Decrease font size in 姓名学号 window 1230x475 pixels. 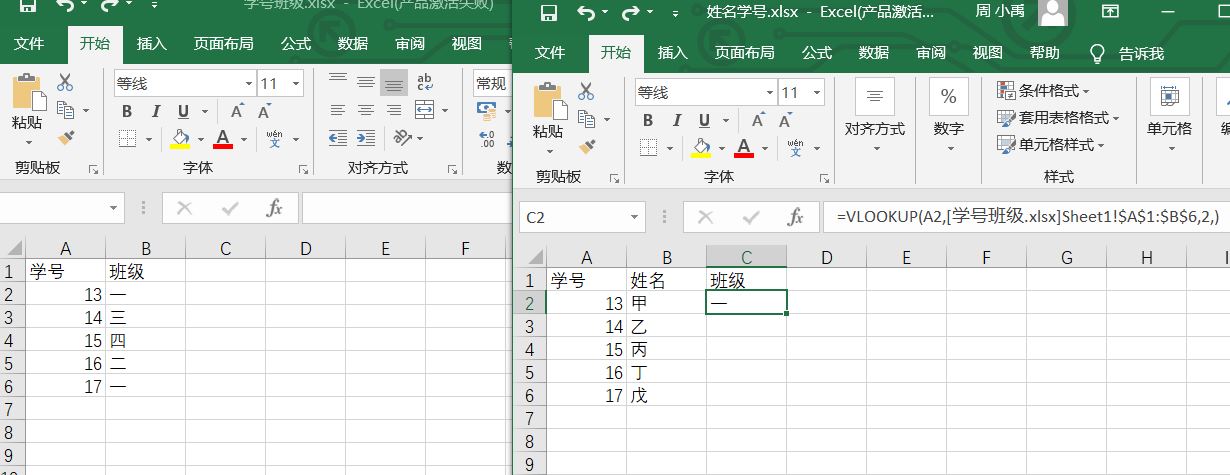(x=785, y=121)
